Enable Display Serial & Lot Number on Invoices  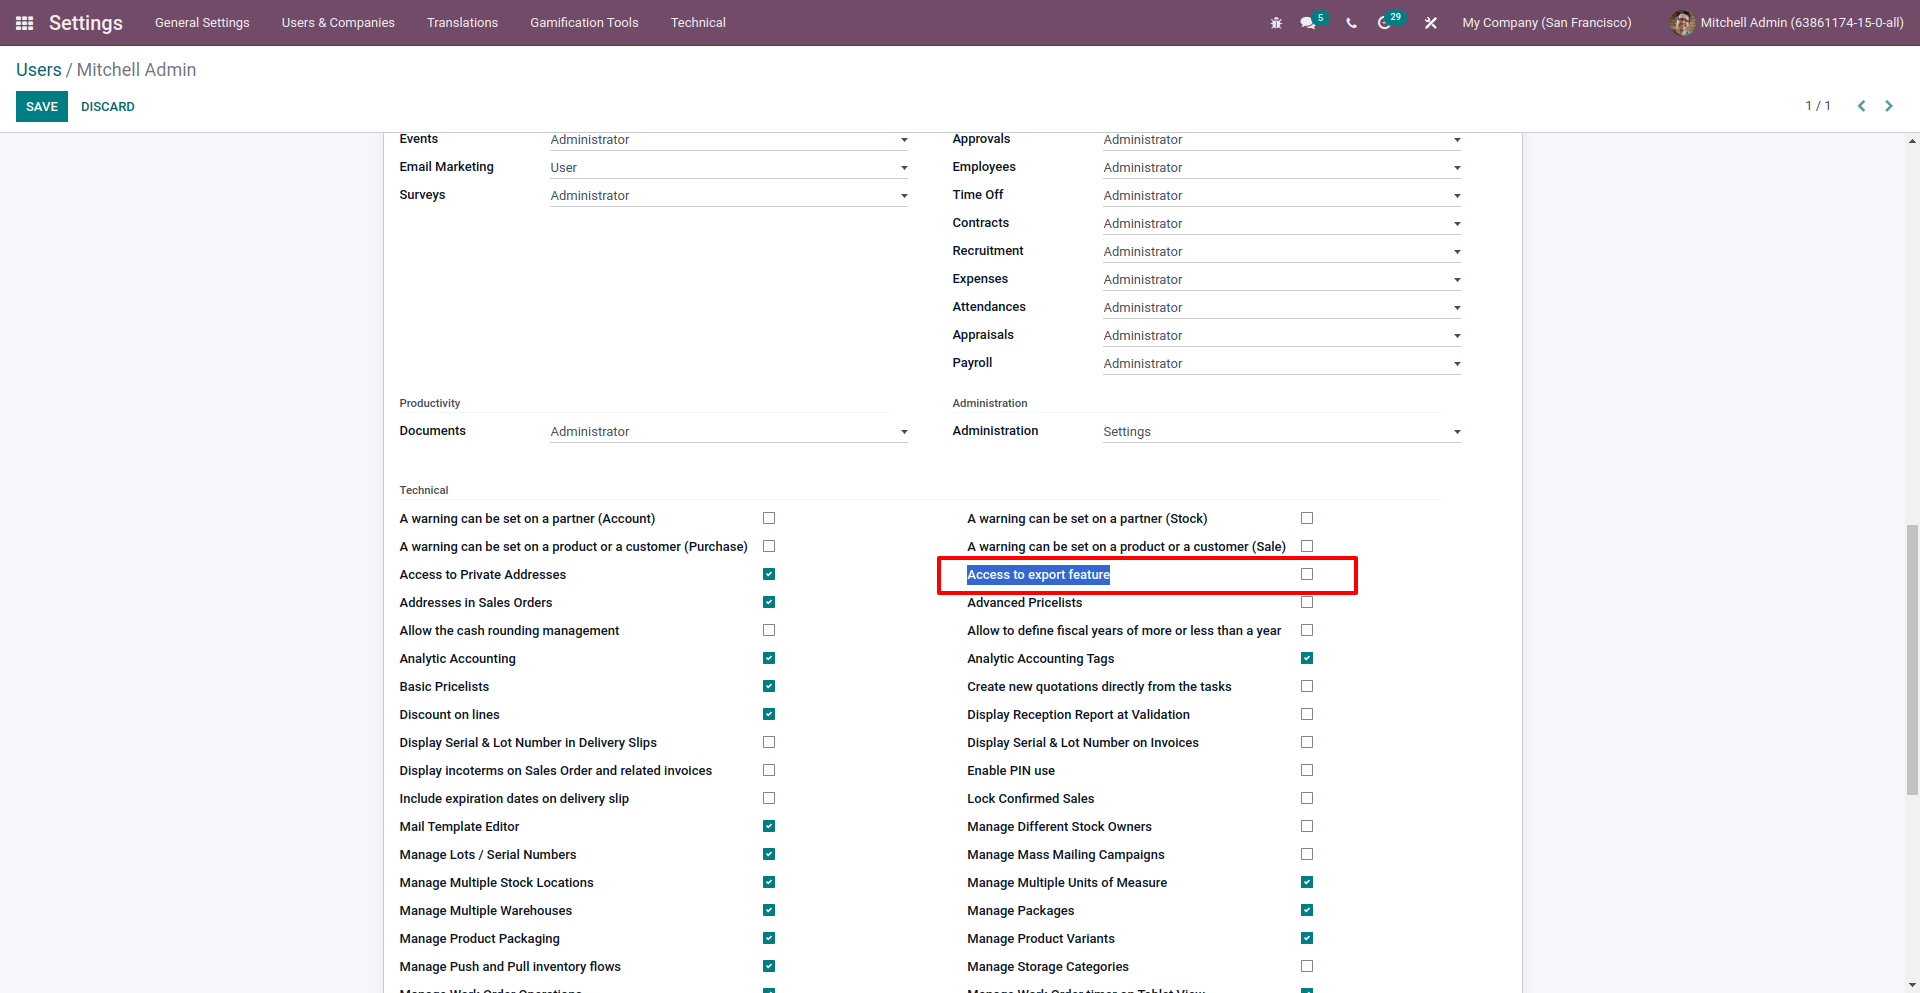(x=1307, y=742)
